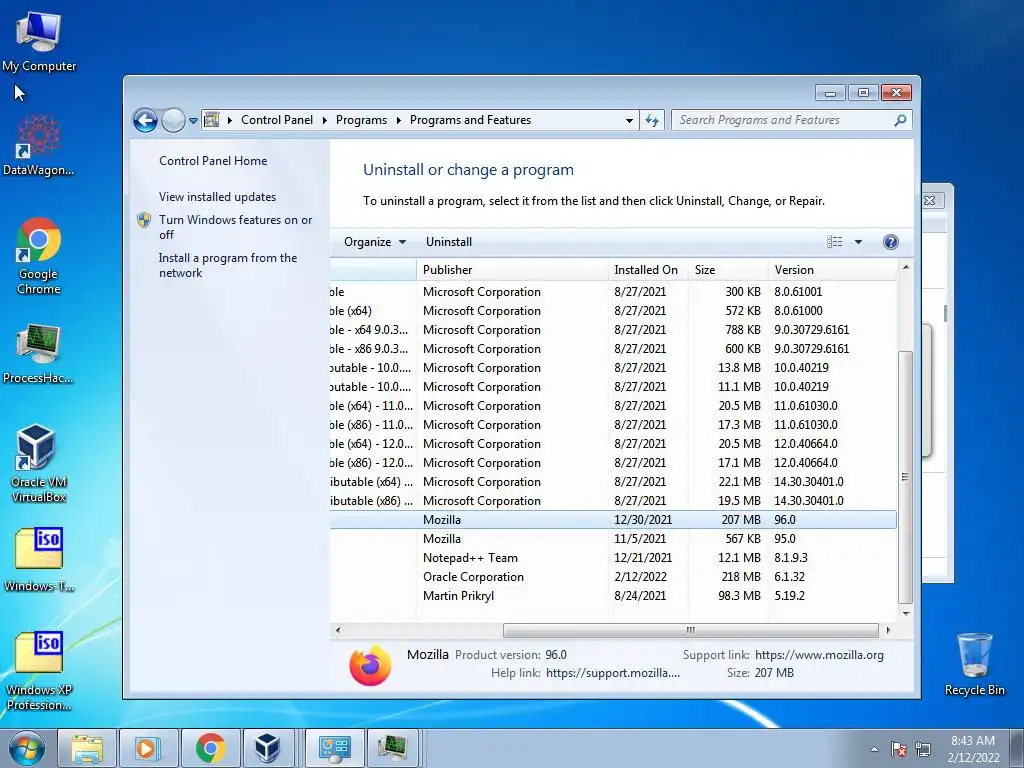Screen dimensions: 1024x768
Task: Click the forward navigation button
Action: [x=173, y=120]
